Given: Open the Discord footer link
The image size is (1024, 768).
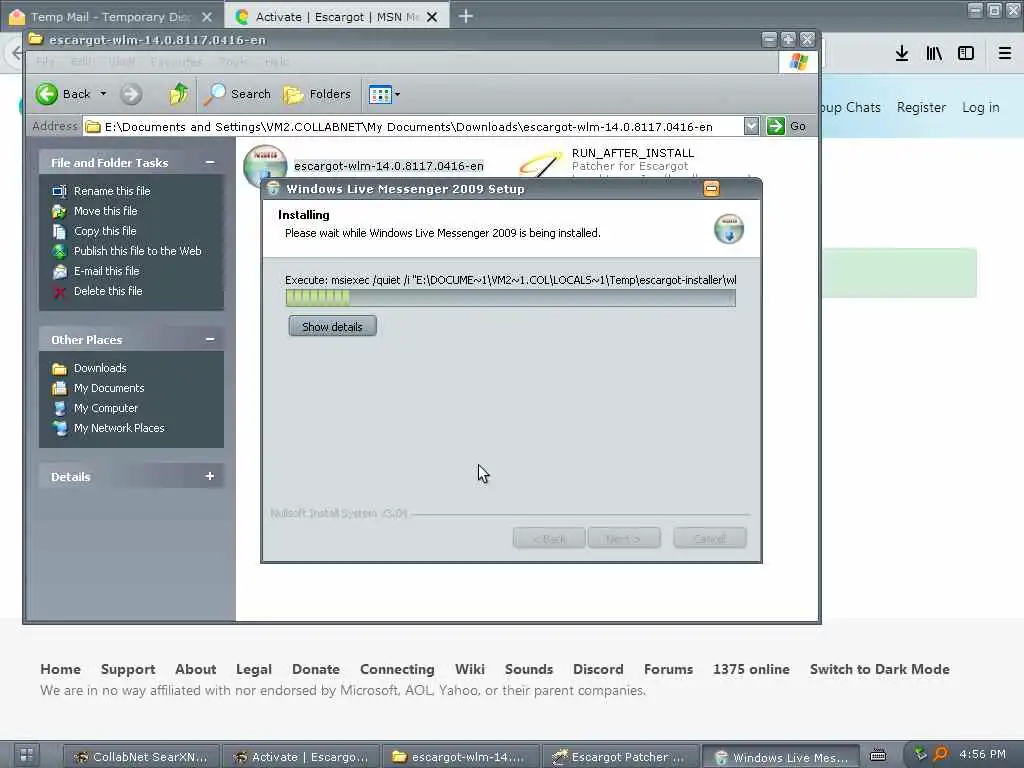Looking at the screenshot, I should 598,669.
